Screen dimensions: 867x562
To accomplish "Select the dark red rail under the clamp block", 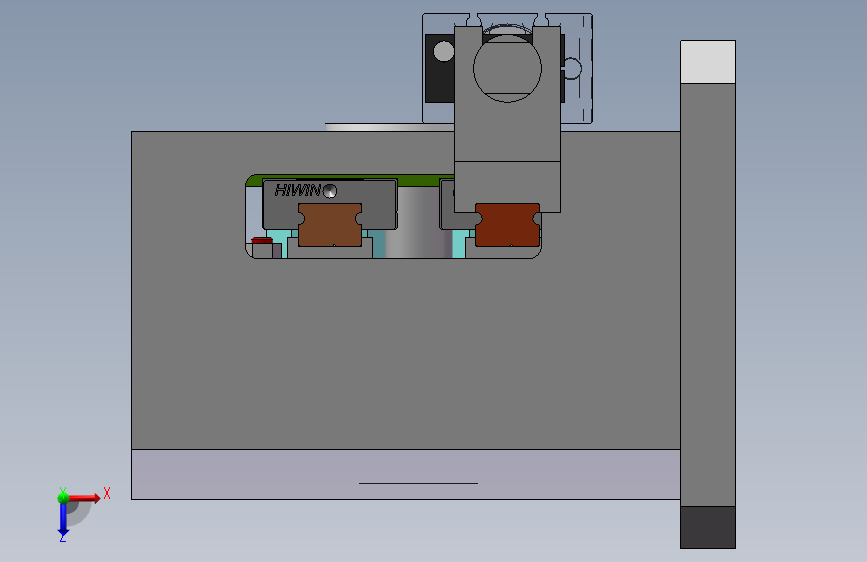I will tap(508, 225).
